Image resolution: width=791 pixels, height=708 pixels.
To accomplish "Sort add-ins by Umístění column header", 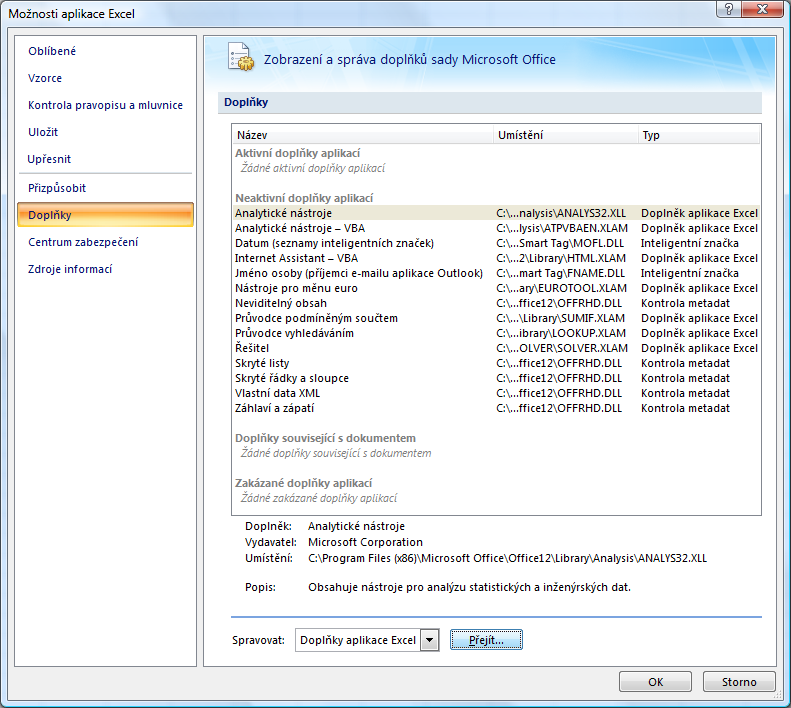I will point(566,135).
